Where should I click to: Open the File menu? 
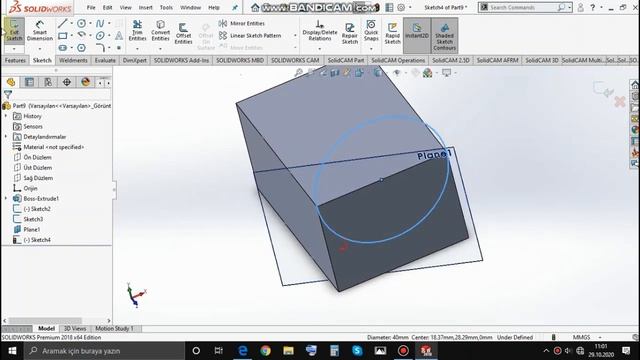click(x=91, y=7)
